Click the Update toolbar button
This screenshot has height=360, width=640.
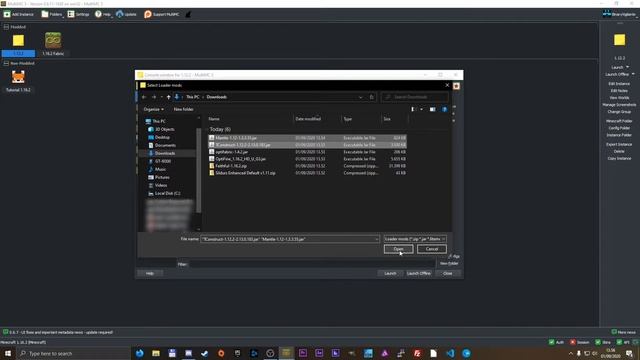[126, 14]
